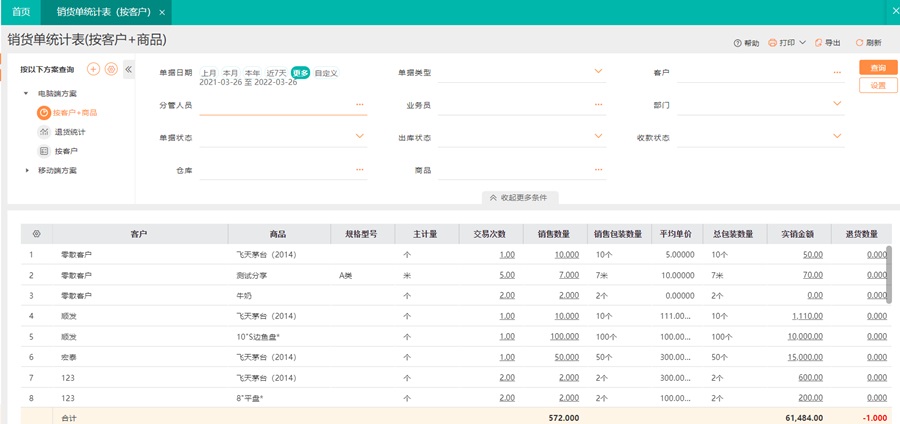Click the 退货数量 column header
Viewport: 900px width, 424px height.
coord(862,234)
